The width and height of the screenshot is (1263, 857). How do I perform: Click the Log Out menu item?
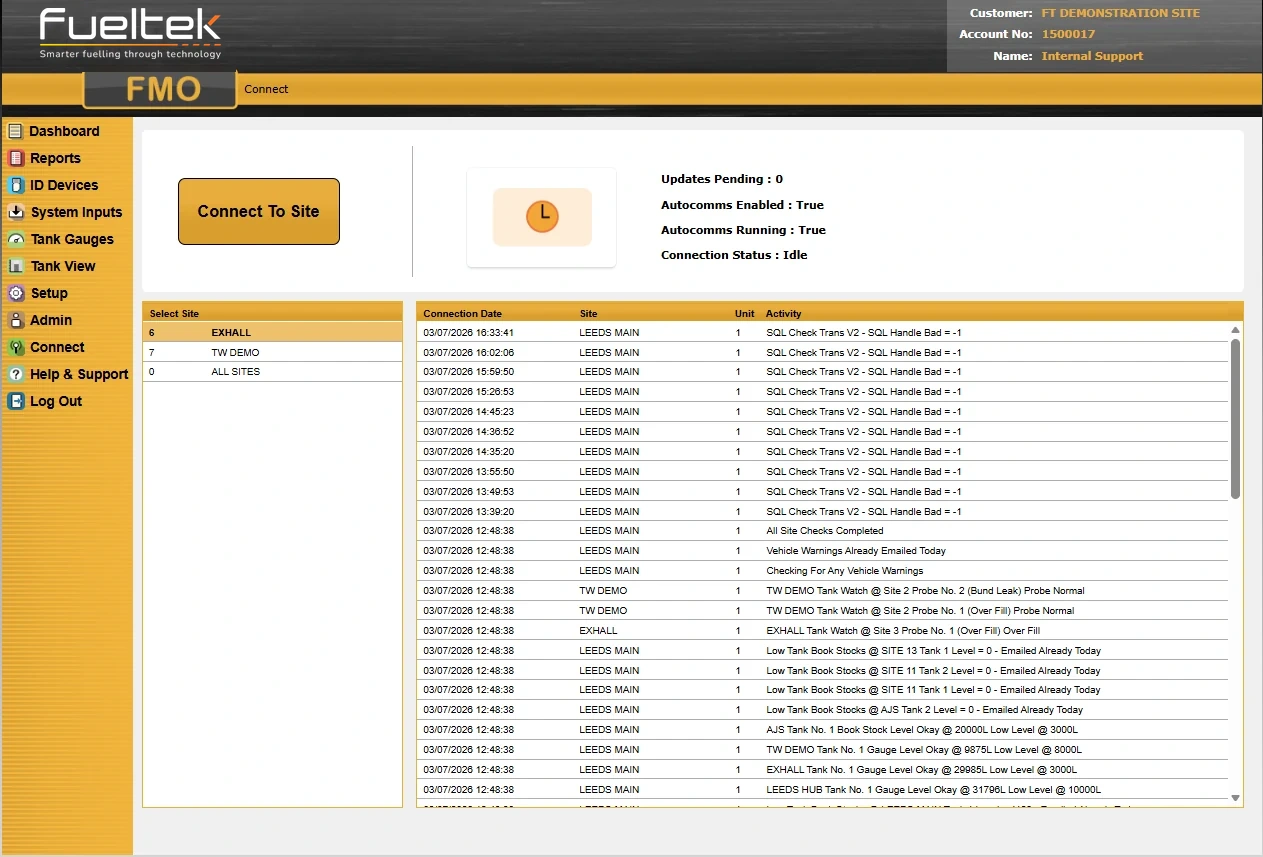point(56,401)
